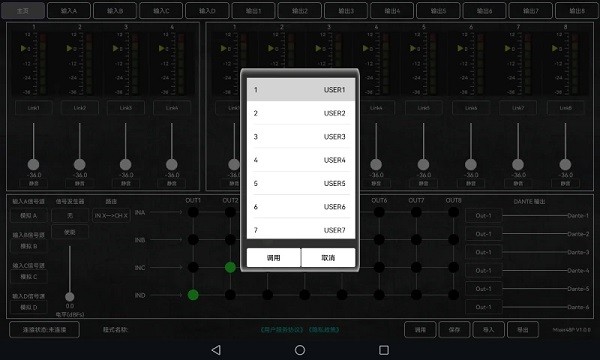Select preset 4 USER4 in the dialog
Image resolution: width=600 pixels, height=360 pixels.
(x=301, y=160)
